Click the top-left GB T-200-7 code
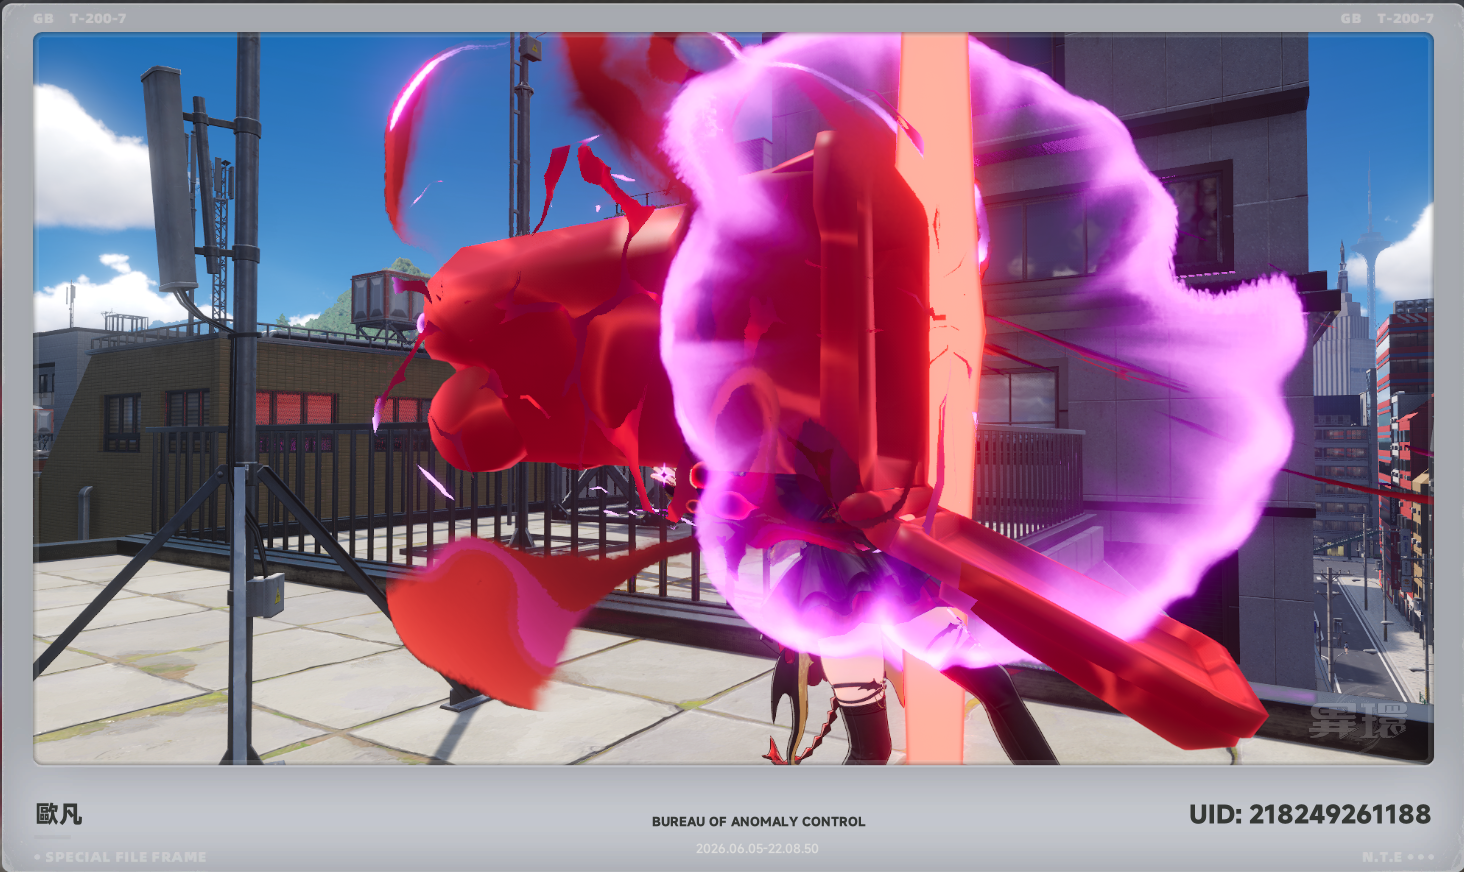 tap(79, 18)
